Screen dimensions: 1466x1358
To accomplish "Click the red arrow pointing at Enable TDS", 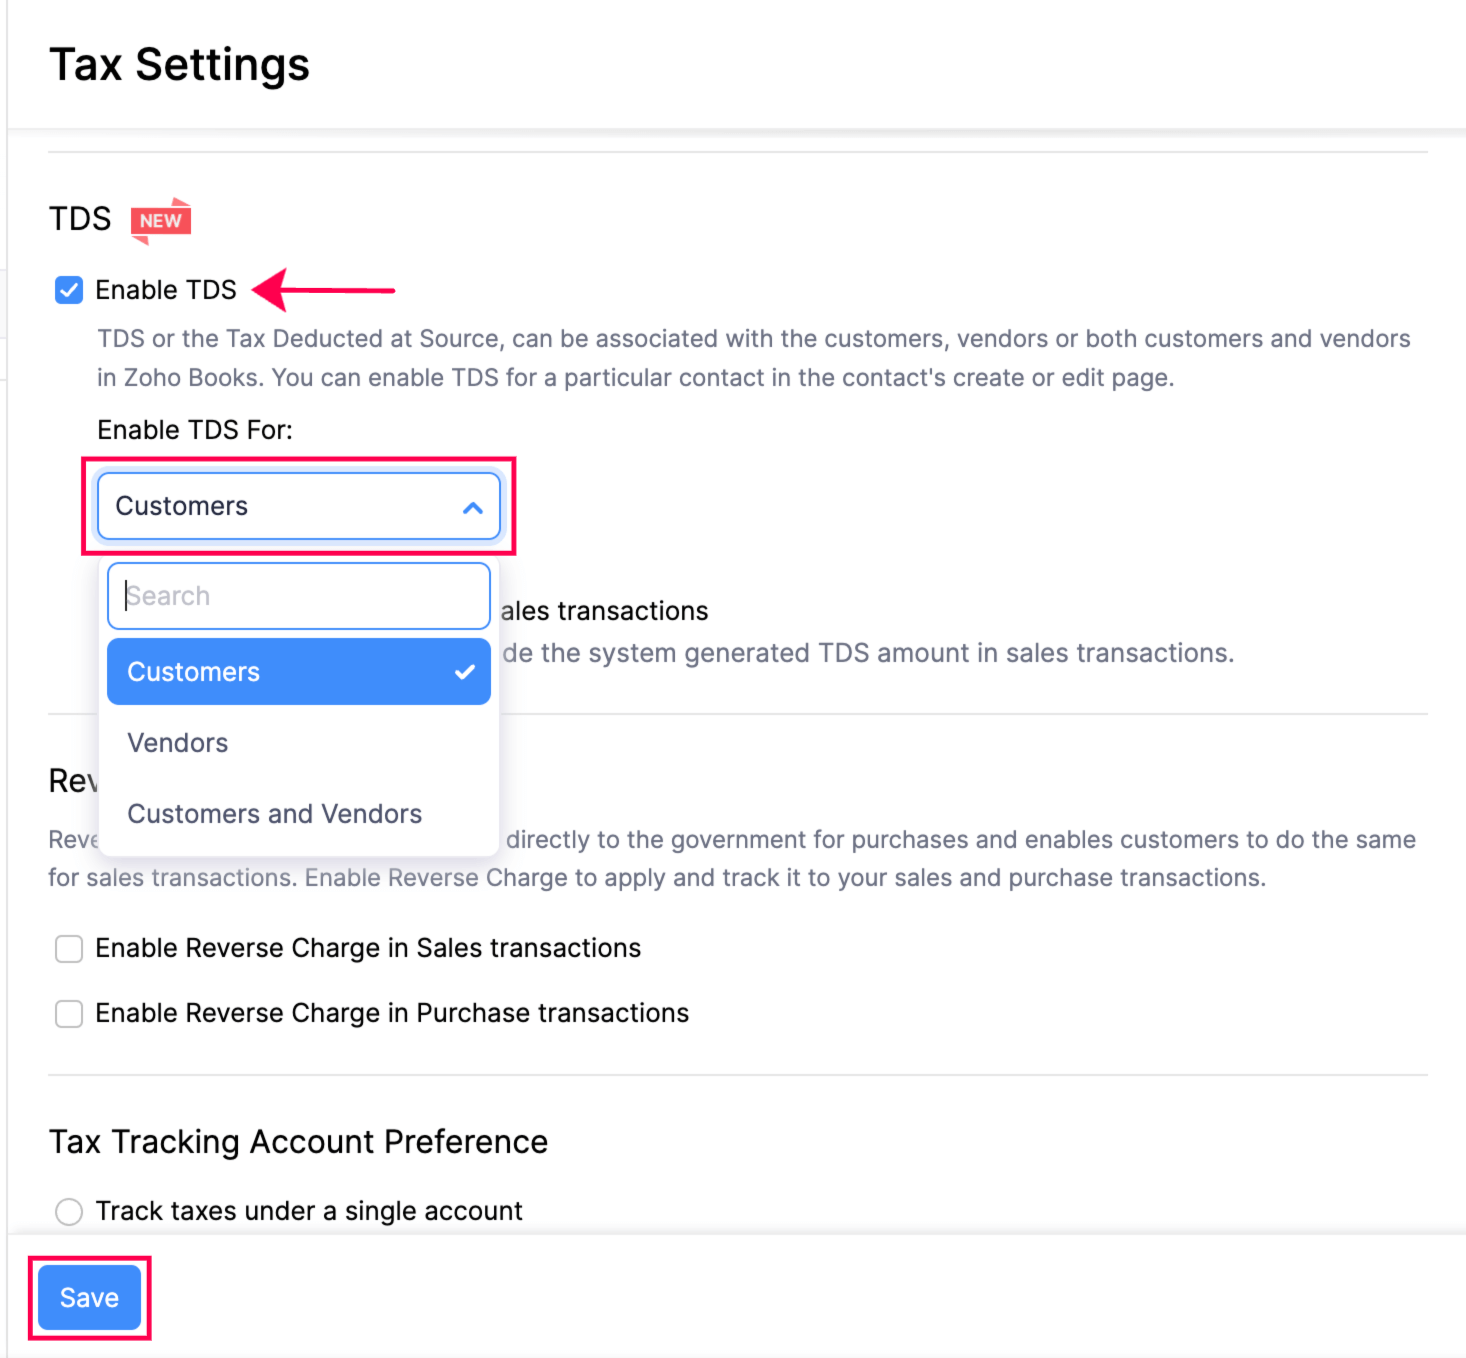I will point(323,290).
